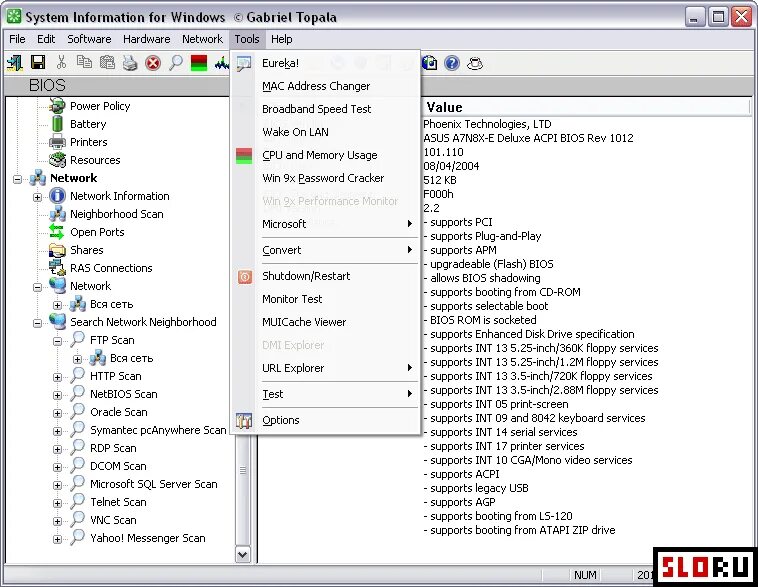This screenshot has height=587, width=758.
Task: Click the Print toolbar icon
Action: point(130,63)
